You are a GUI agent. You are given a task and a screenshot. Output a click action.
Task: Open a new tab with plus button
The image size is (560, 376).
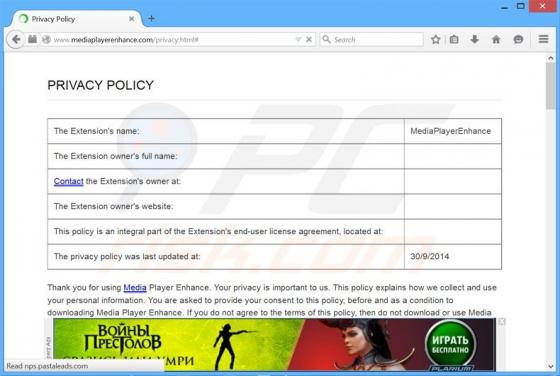tap(151, 19)
